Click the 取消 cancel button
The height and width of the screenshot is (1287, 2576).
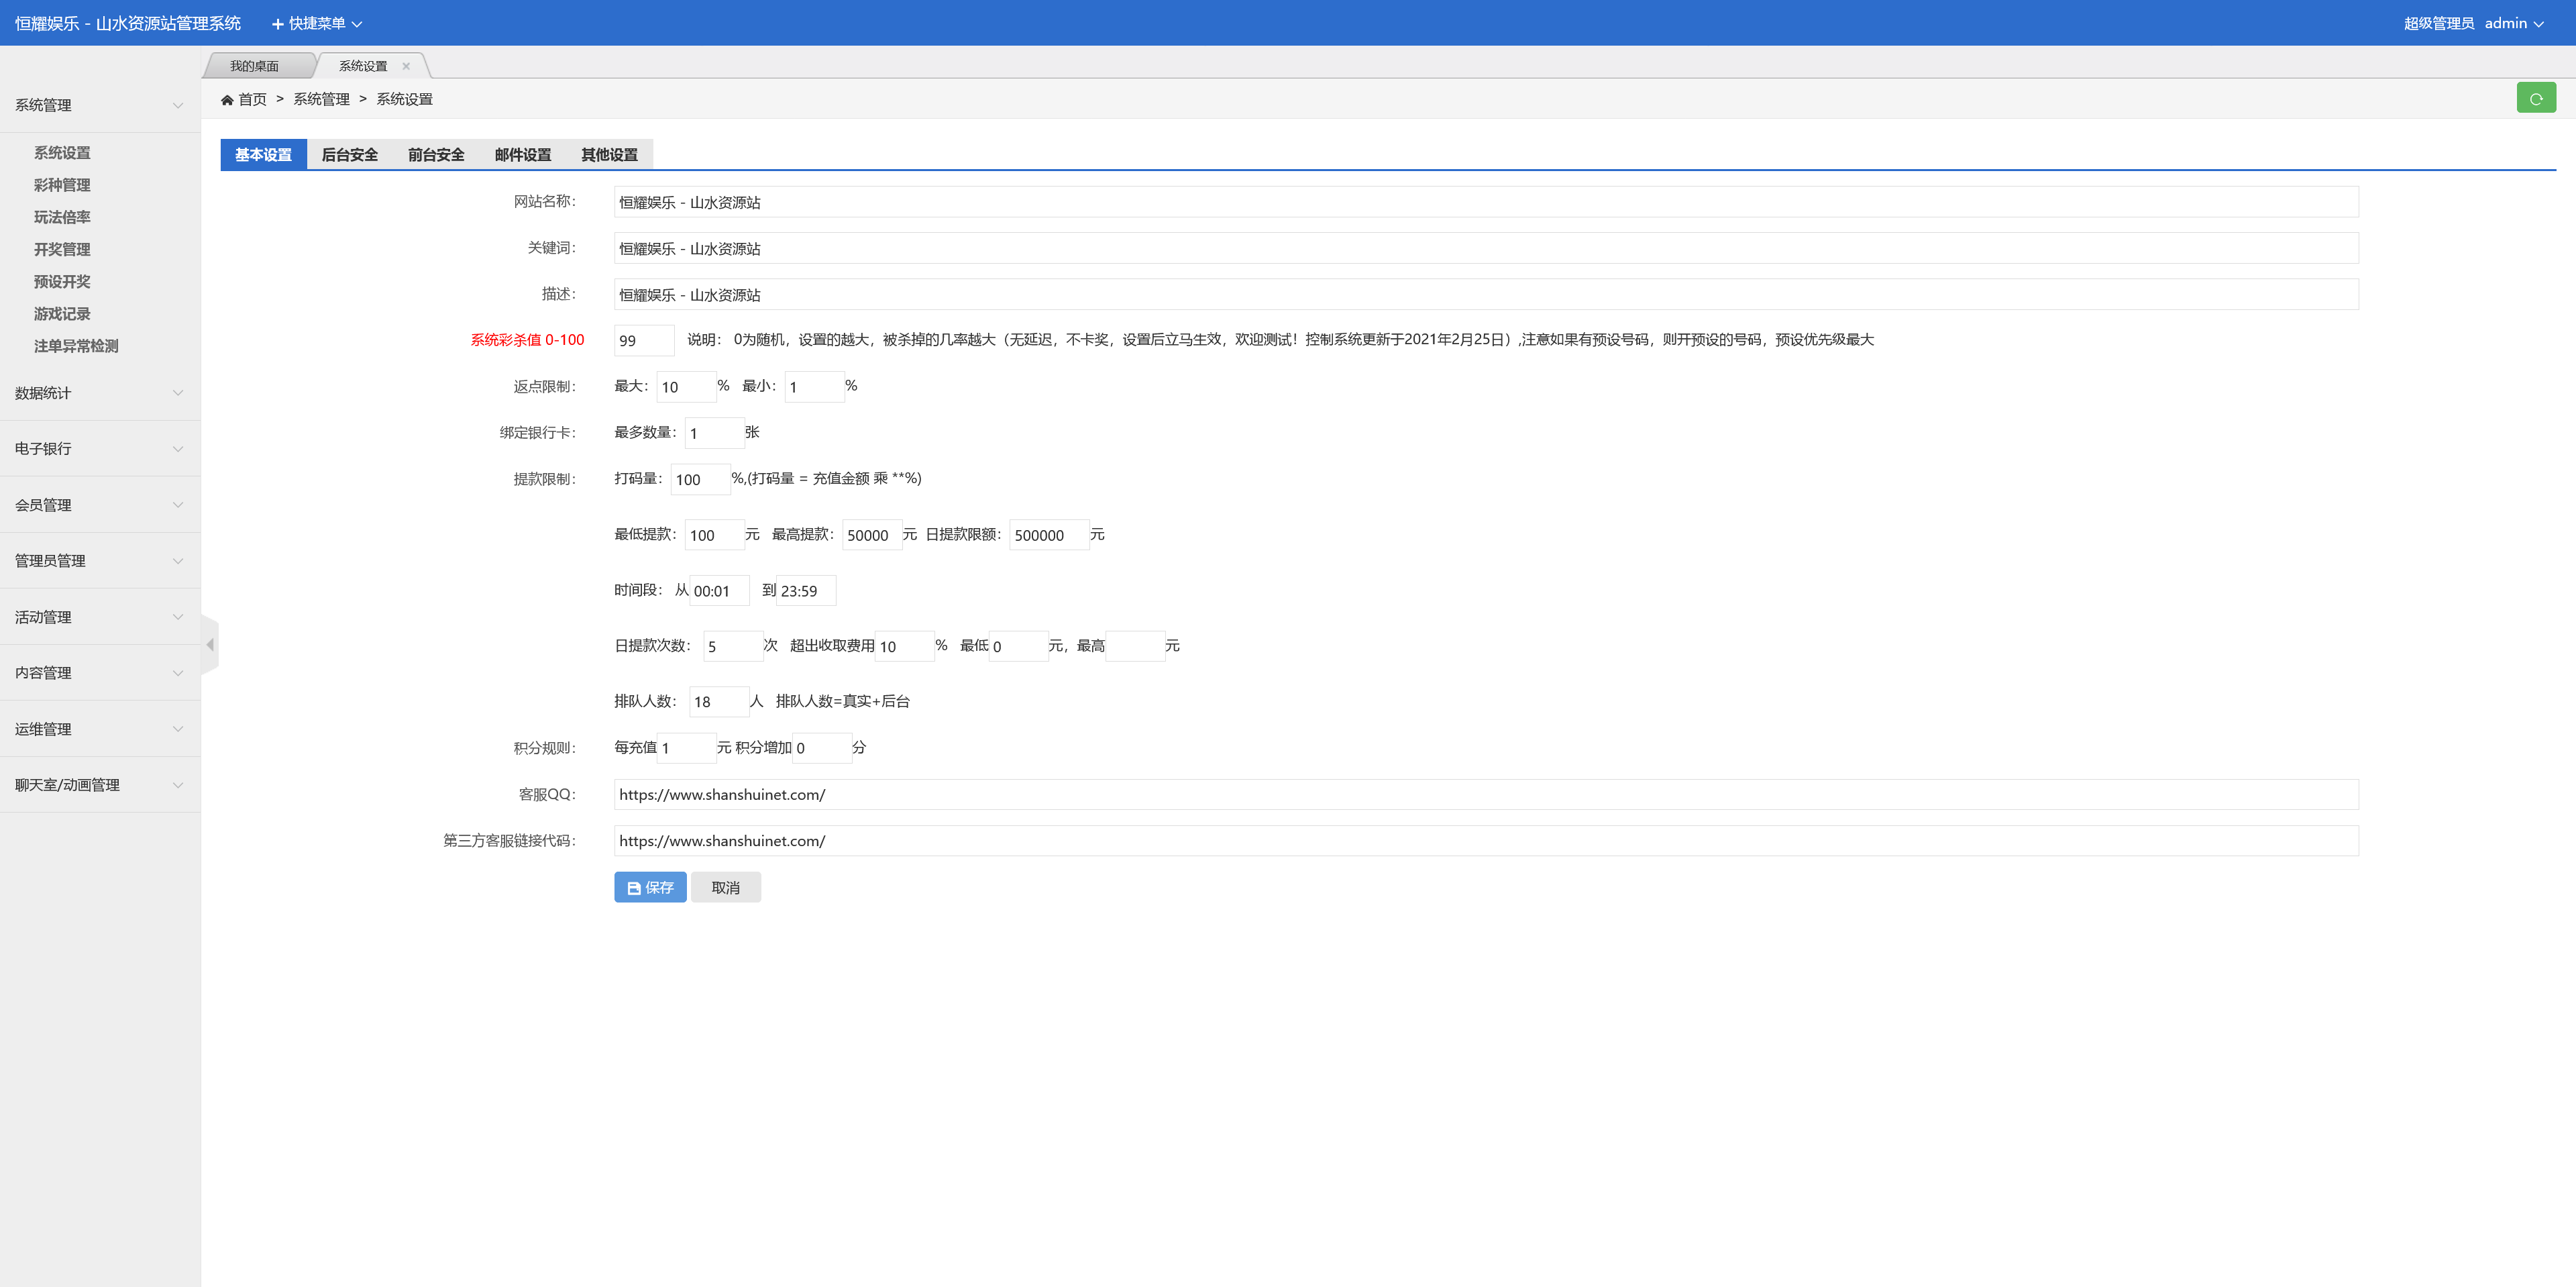[x=725, y=887]
